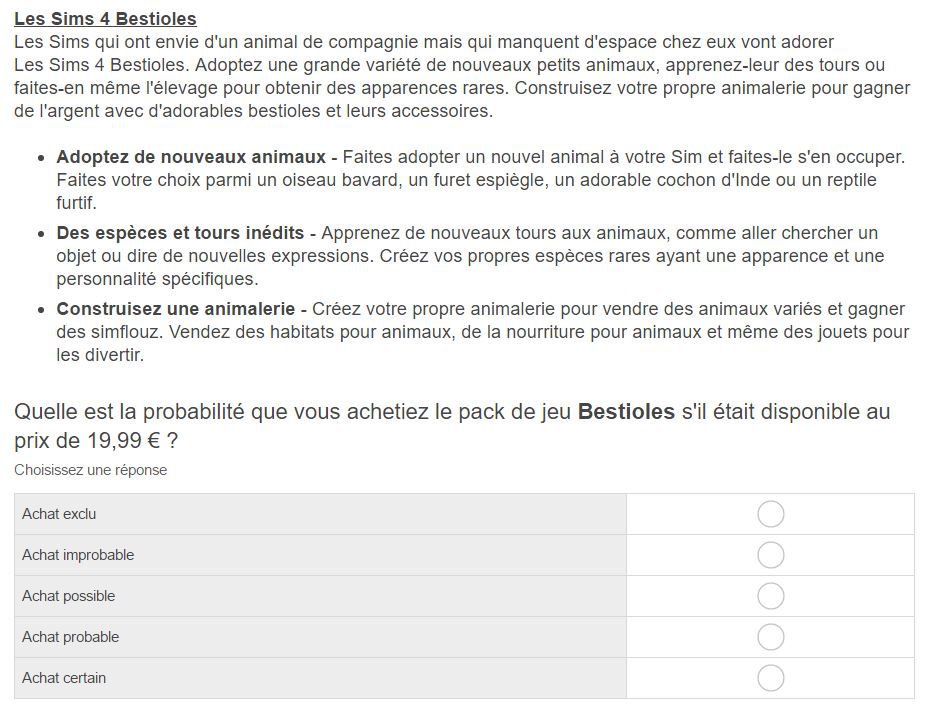Screen dimensions: 925x715
Task: Select the "Achat exclu" radio button
Action: point(770,514)
